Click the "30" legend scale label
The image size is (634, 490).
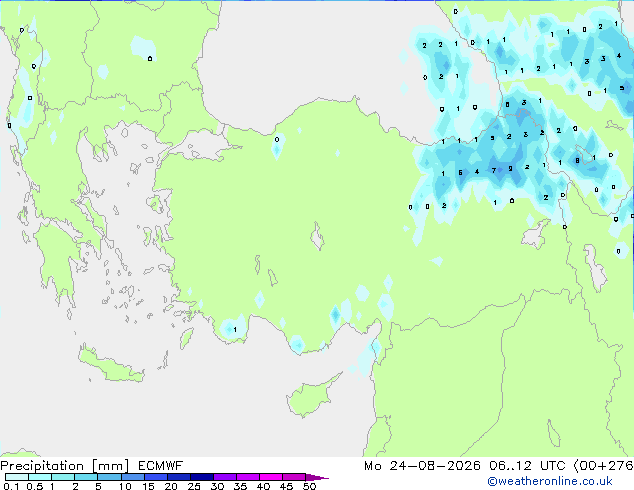tap(217, 486)
